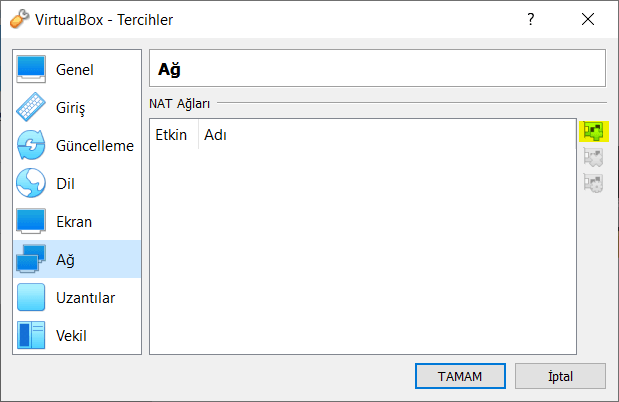619x402 pixels.
Task: Close the Tercihler dialog window
Action: click(x=585, y=19)
